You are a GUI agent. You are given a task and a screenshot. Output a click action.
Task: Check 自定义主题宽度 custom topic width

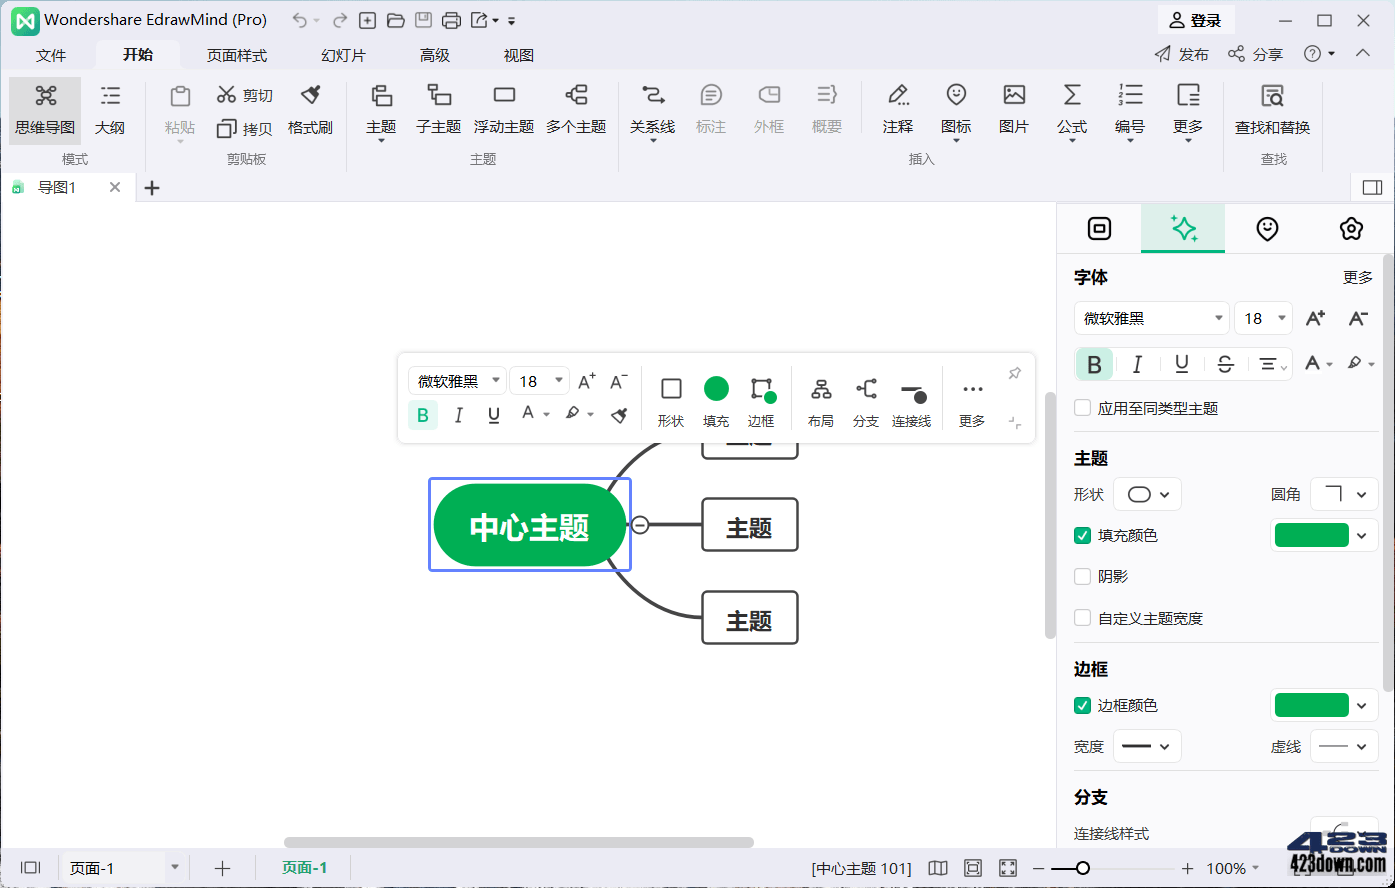tap(1082, 618)
